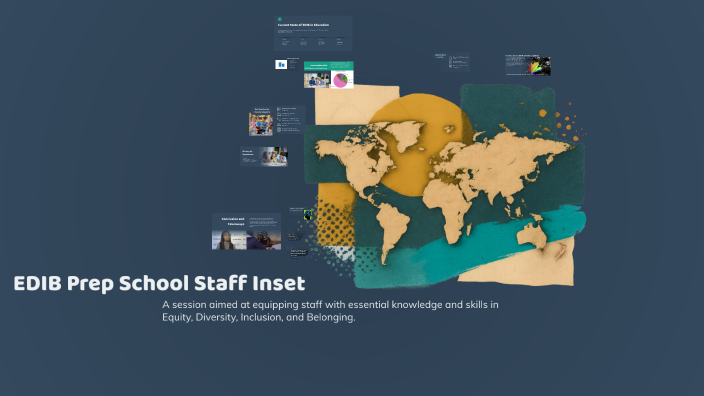Open the 'Current State of EDIB in Education' slide
Viewport: 704px width, 396px height.
(313, 33)
